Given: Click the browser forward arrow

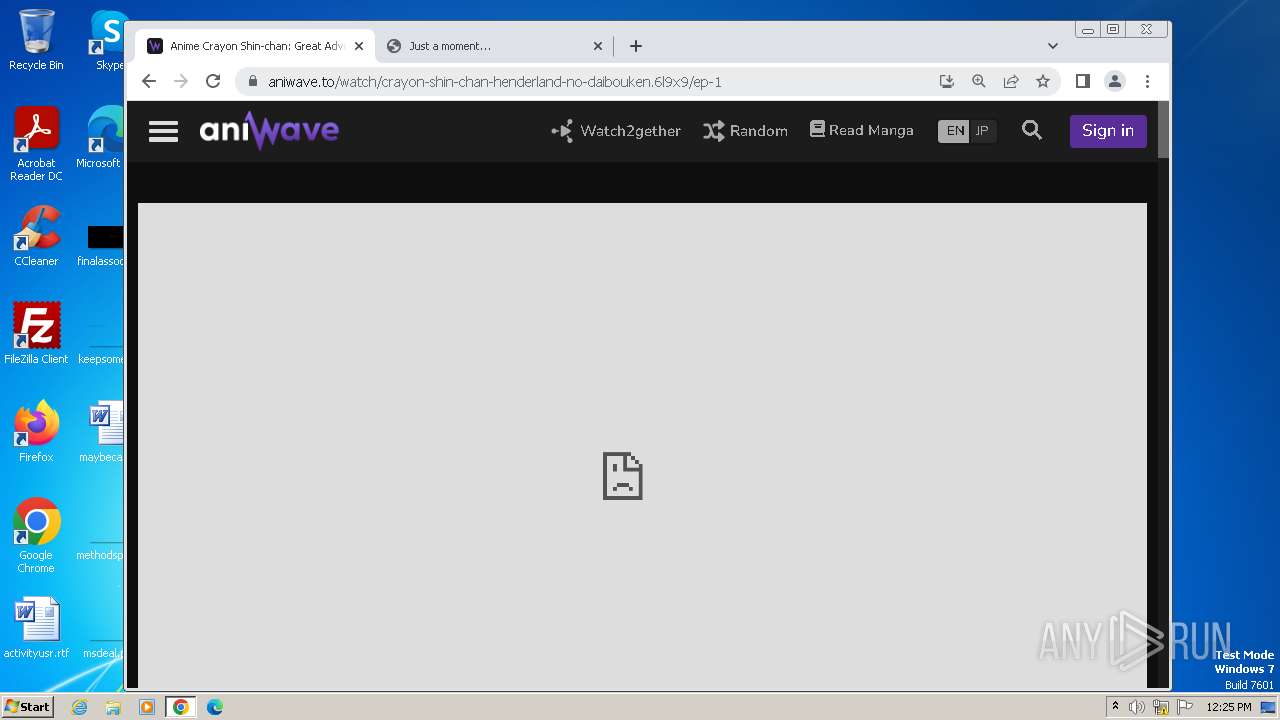Looking at the screenshot, I should click(181, 81).
